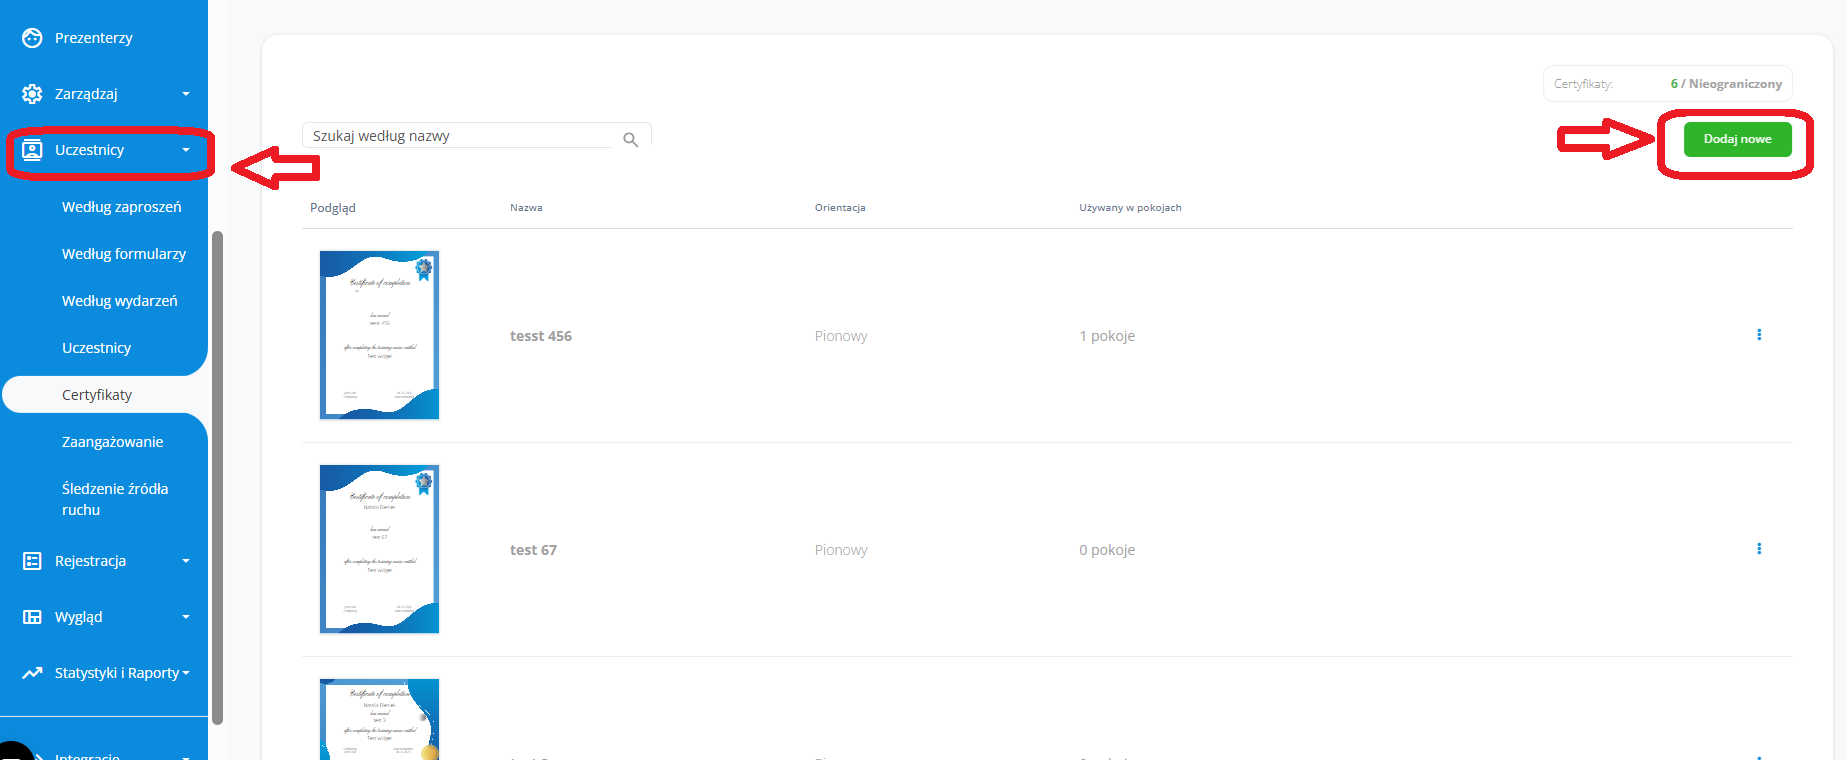Click the Prezenterzy sidebar icon
This screenshot has height=760, width=1847.
[x=32, y=38]
